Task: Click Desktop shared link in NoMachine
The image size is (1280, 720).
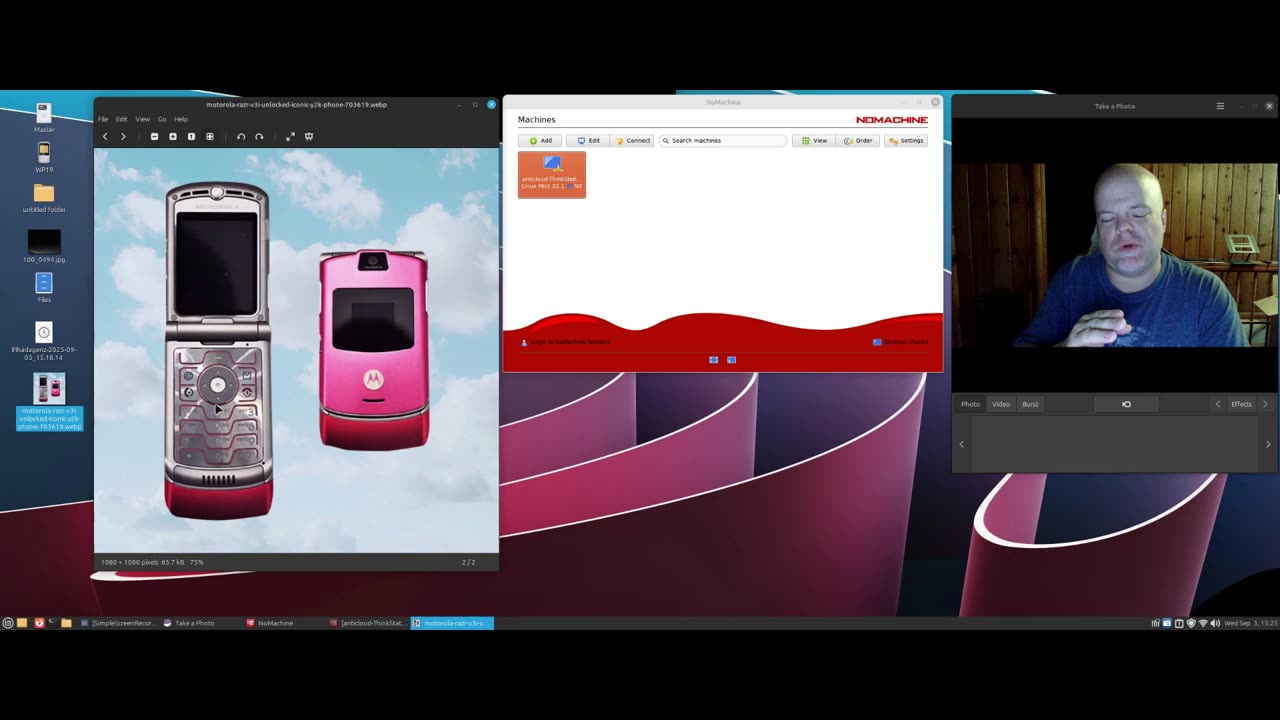Action: (900, 342)
